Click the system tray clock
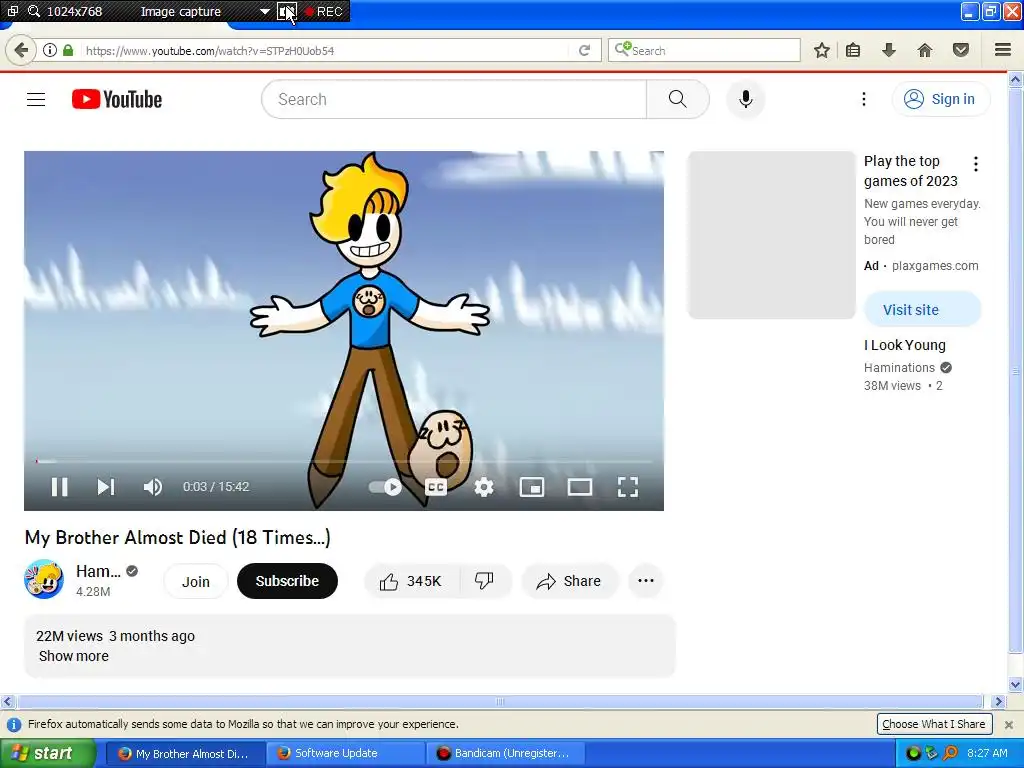This screenshot has width=1024, height=768. coord(987,753)
